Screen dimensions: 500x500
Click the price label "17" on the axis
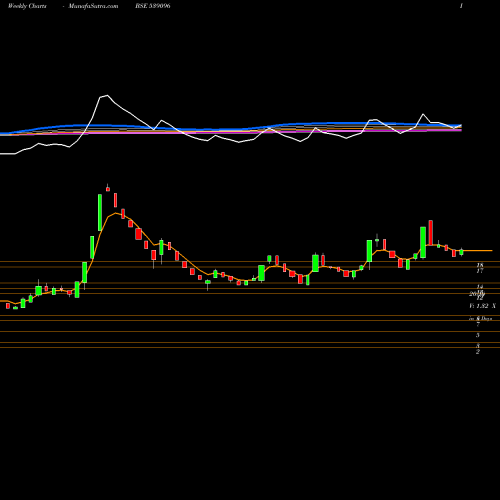coord(480,271)
